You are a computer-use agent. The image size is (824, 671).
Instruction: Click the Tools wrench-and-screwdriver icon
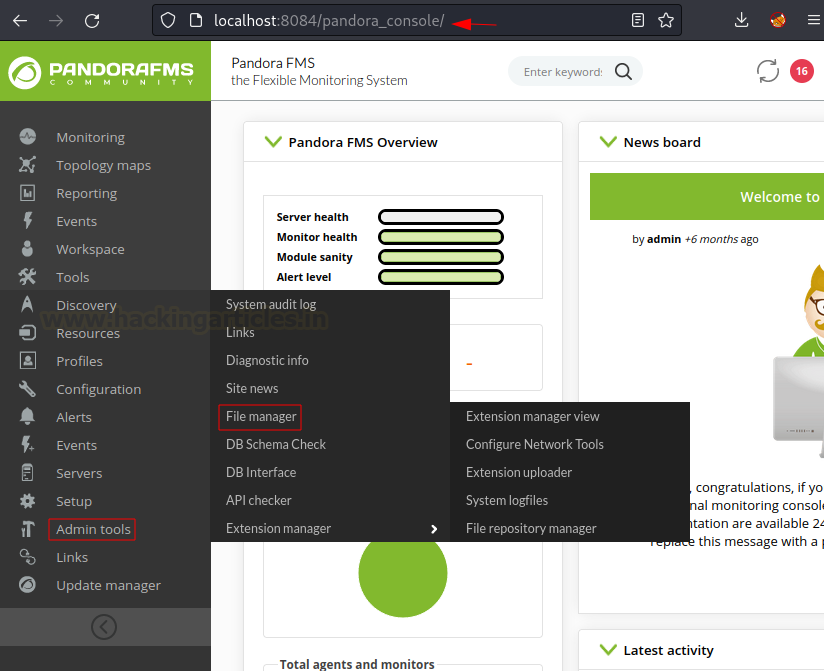[27, 276]
